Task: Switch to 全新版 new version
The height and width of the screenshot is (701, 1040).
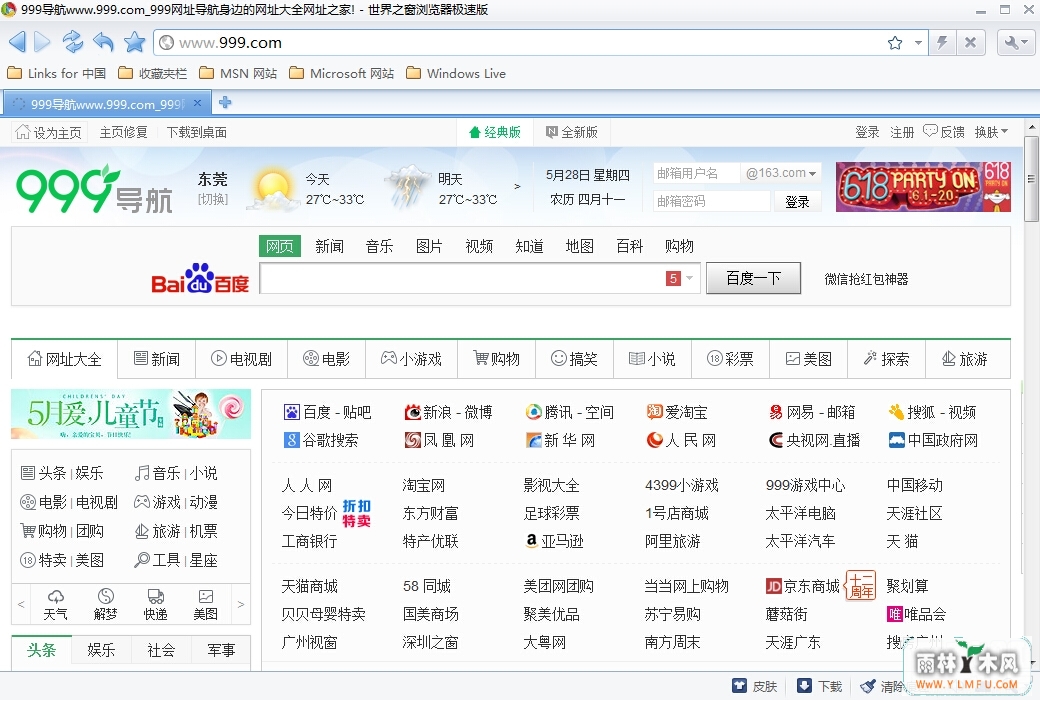Action: point(572,133)
